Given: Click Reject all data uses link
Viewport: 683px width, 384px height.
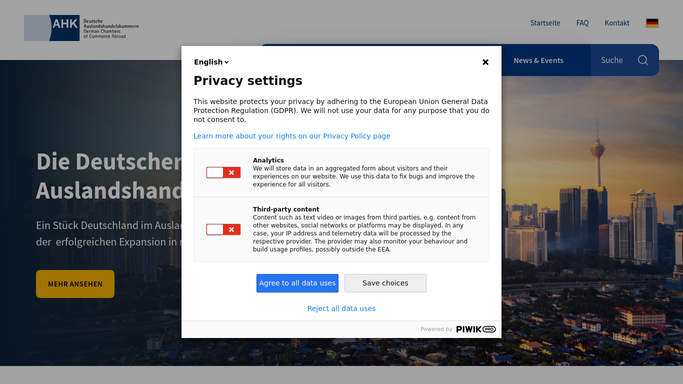Looking at the screenshot, I should 341,309.
